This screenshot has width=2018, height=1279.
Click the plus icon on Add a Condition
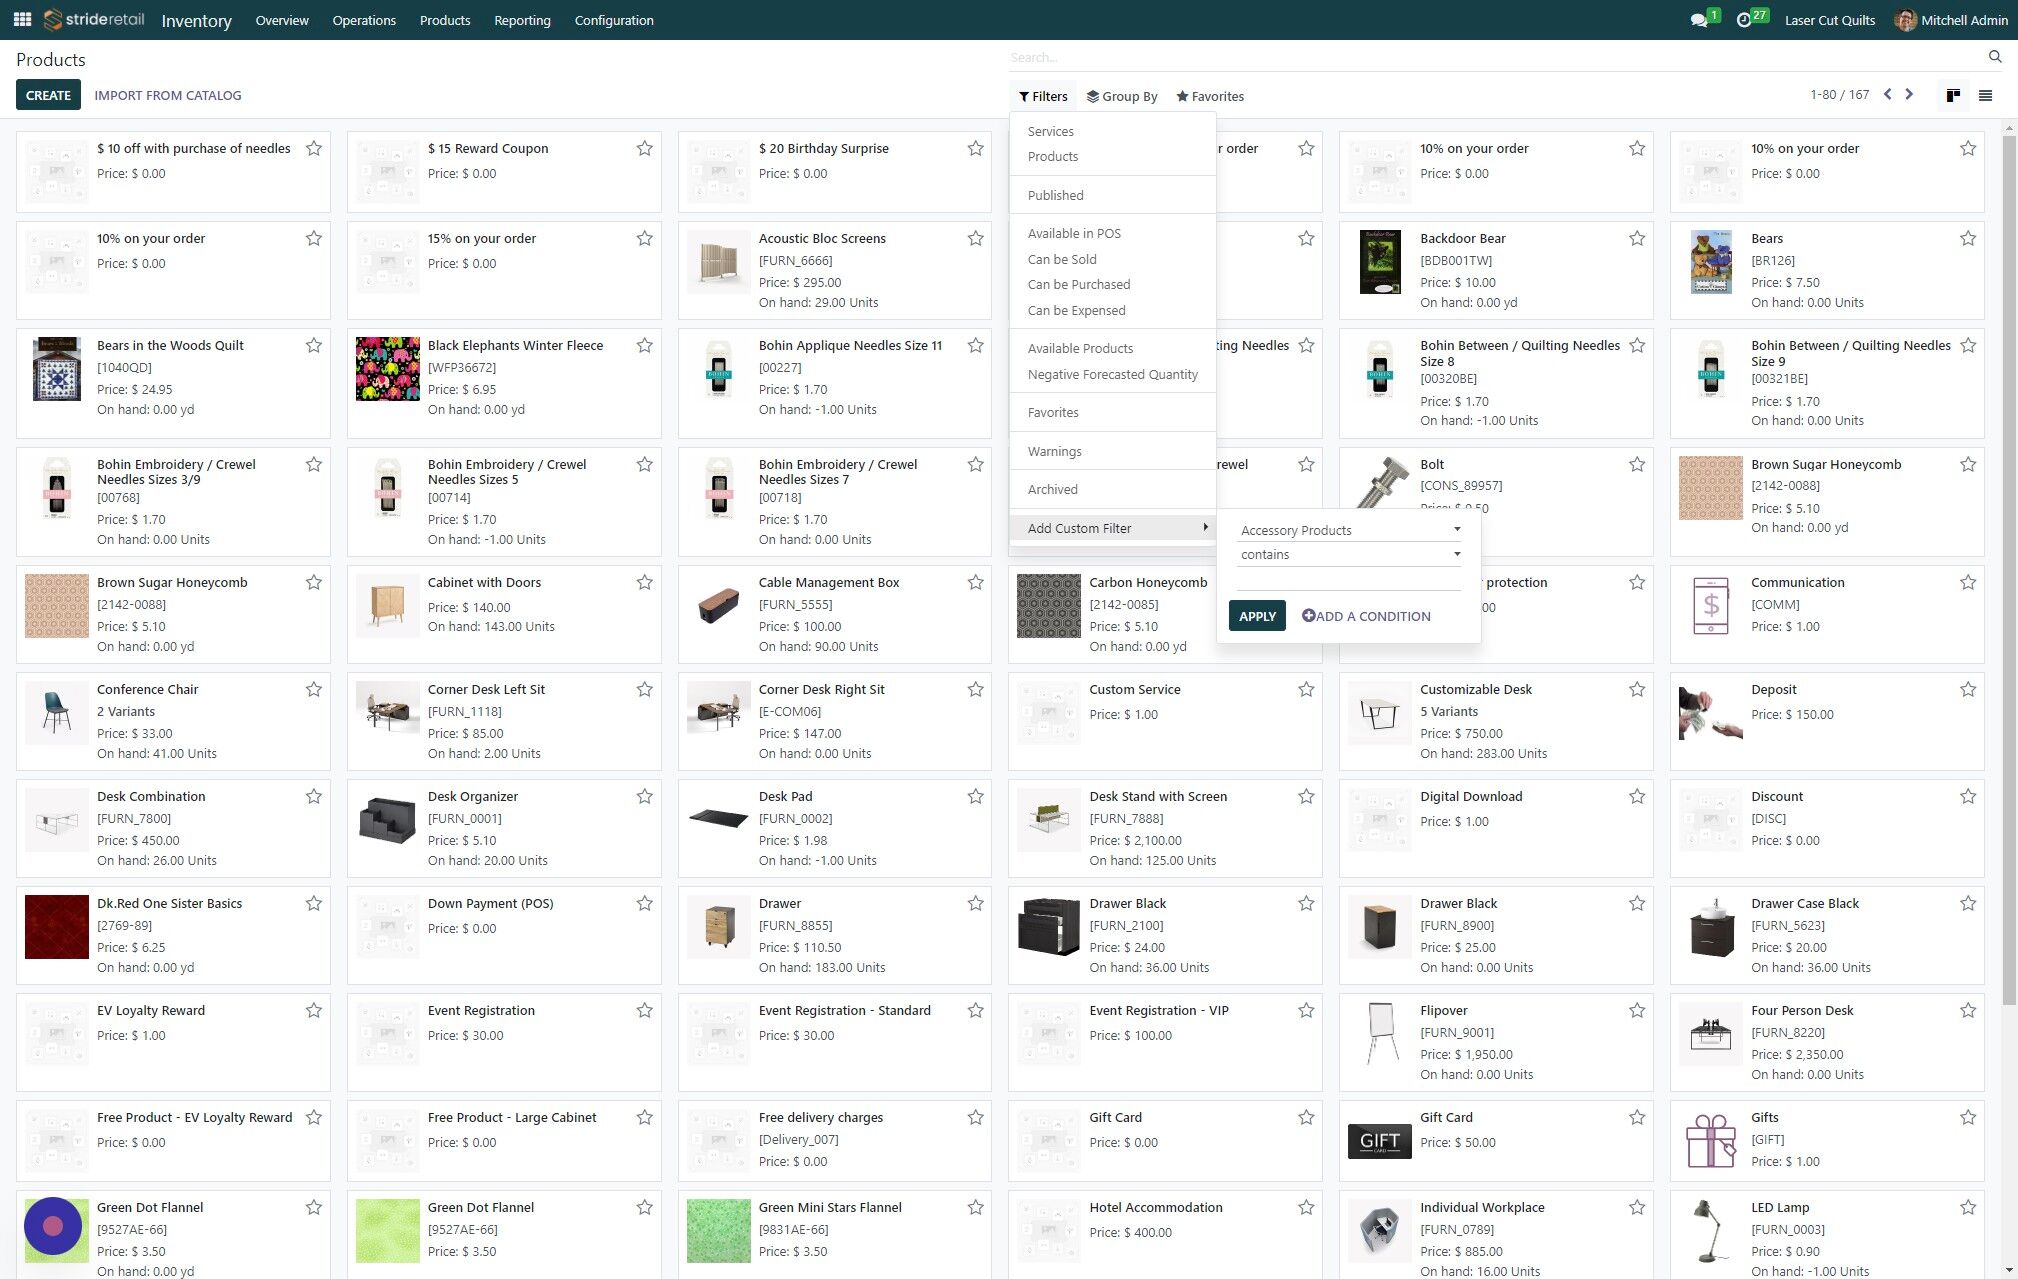tap(1308, 616)
